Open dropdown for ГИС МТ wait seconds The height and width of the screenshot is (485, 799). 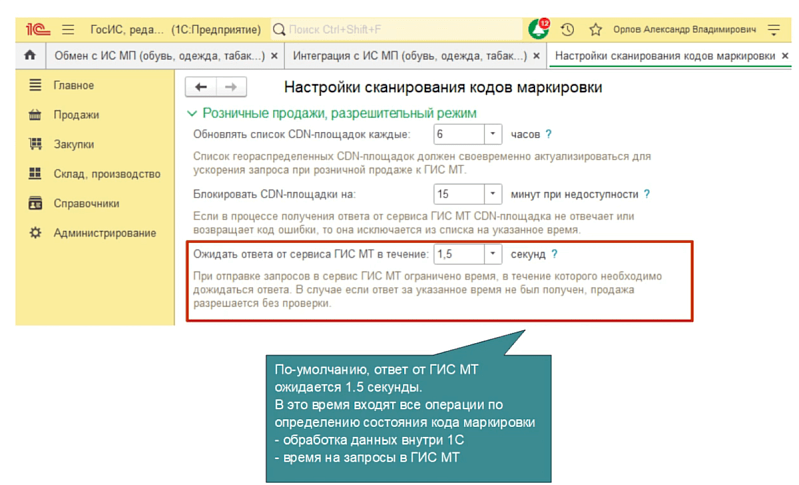click(493, 254)
